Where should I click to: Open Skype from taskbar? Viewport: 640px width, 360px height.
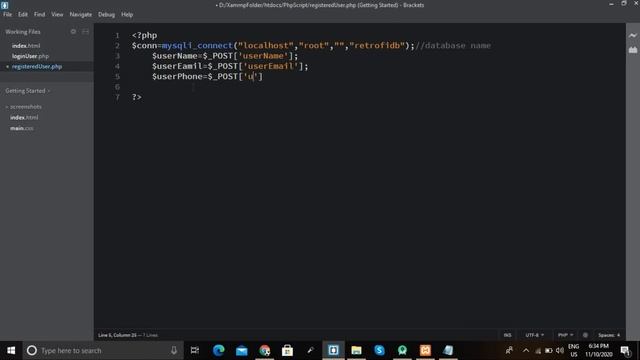pyautogui.click(x=379, y=350)
